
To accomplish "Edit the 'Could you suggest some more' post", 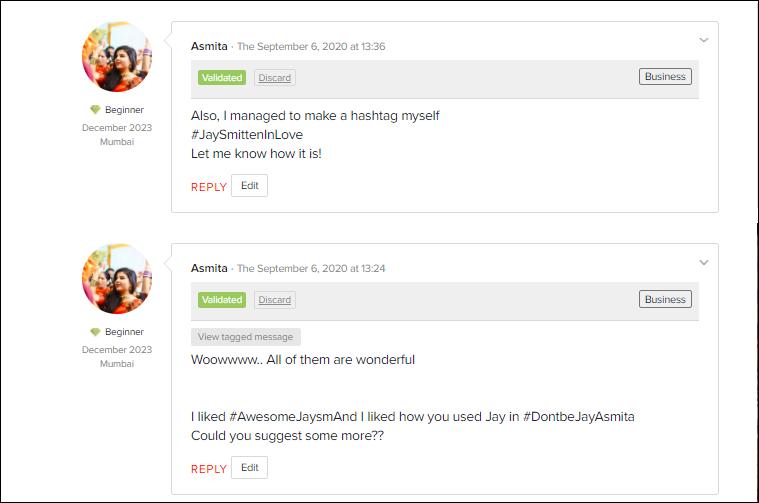I will point(249,468).
